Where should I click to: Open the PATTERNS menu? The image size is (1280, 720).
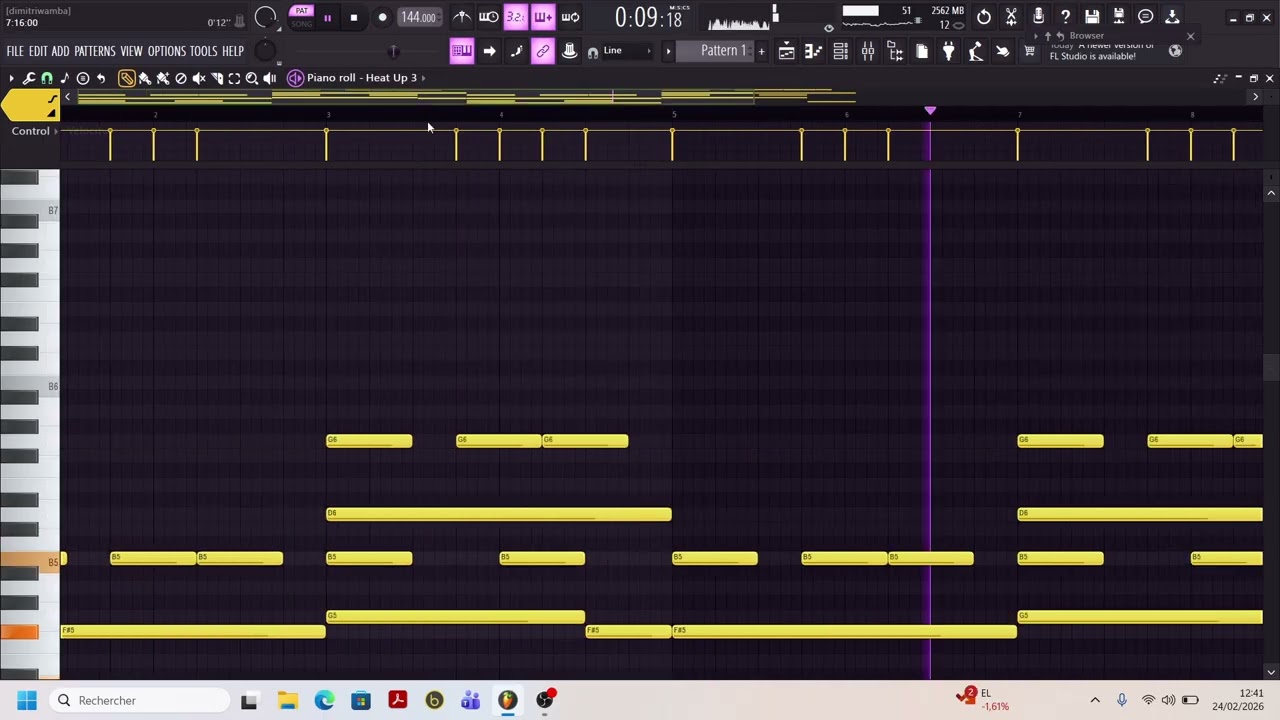95,51
